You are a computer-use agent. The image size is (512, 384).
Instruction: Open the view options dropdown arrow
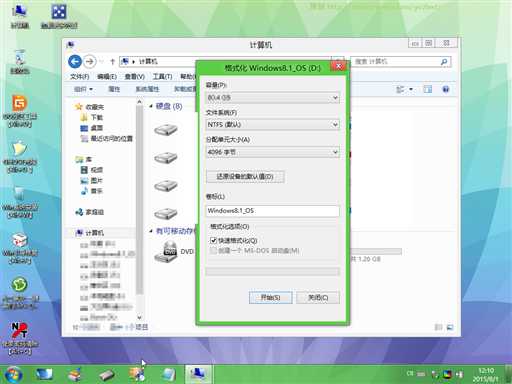411,89
